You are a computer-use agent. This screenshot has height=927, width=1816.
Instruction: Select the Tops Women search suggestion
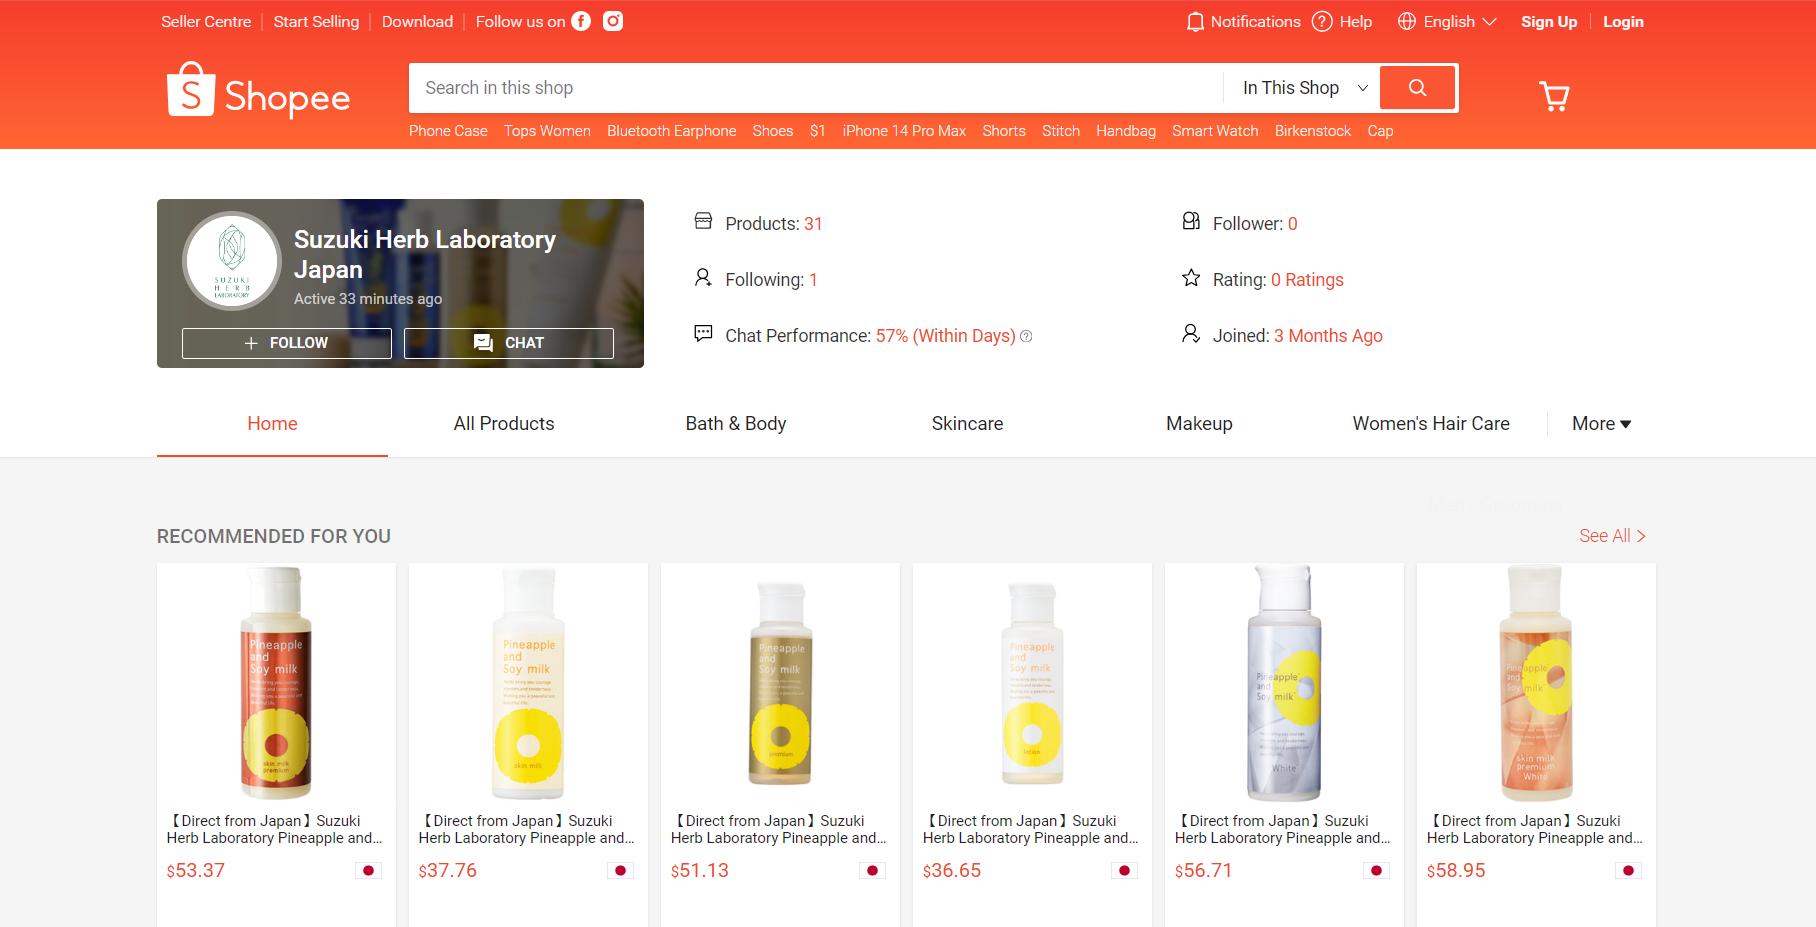pos(547,131)
